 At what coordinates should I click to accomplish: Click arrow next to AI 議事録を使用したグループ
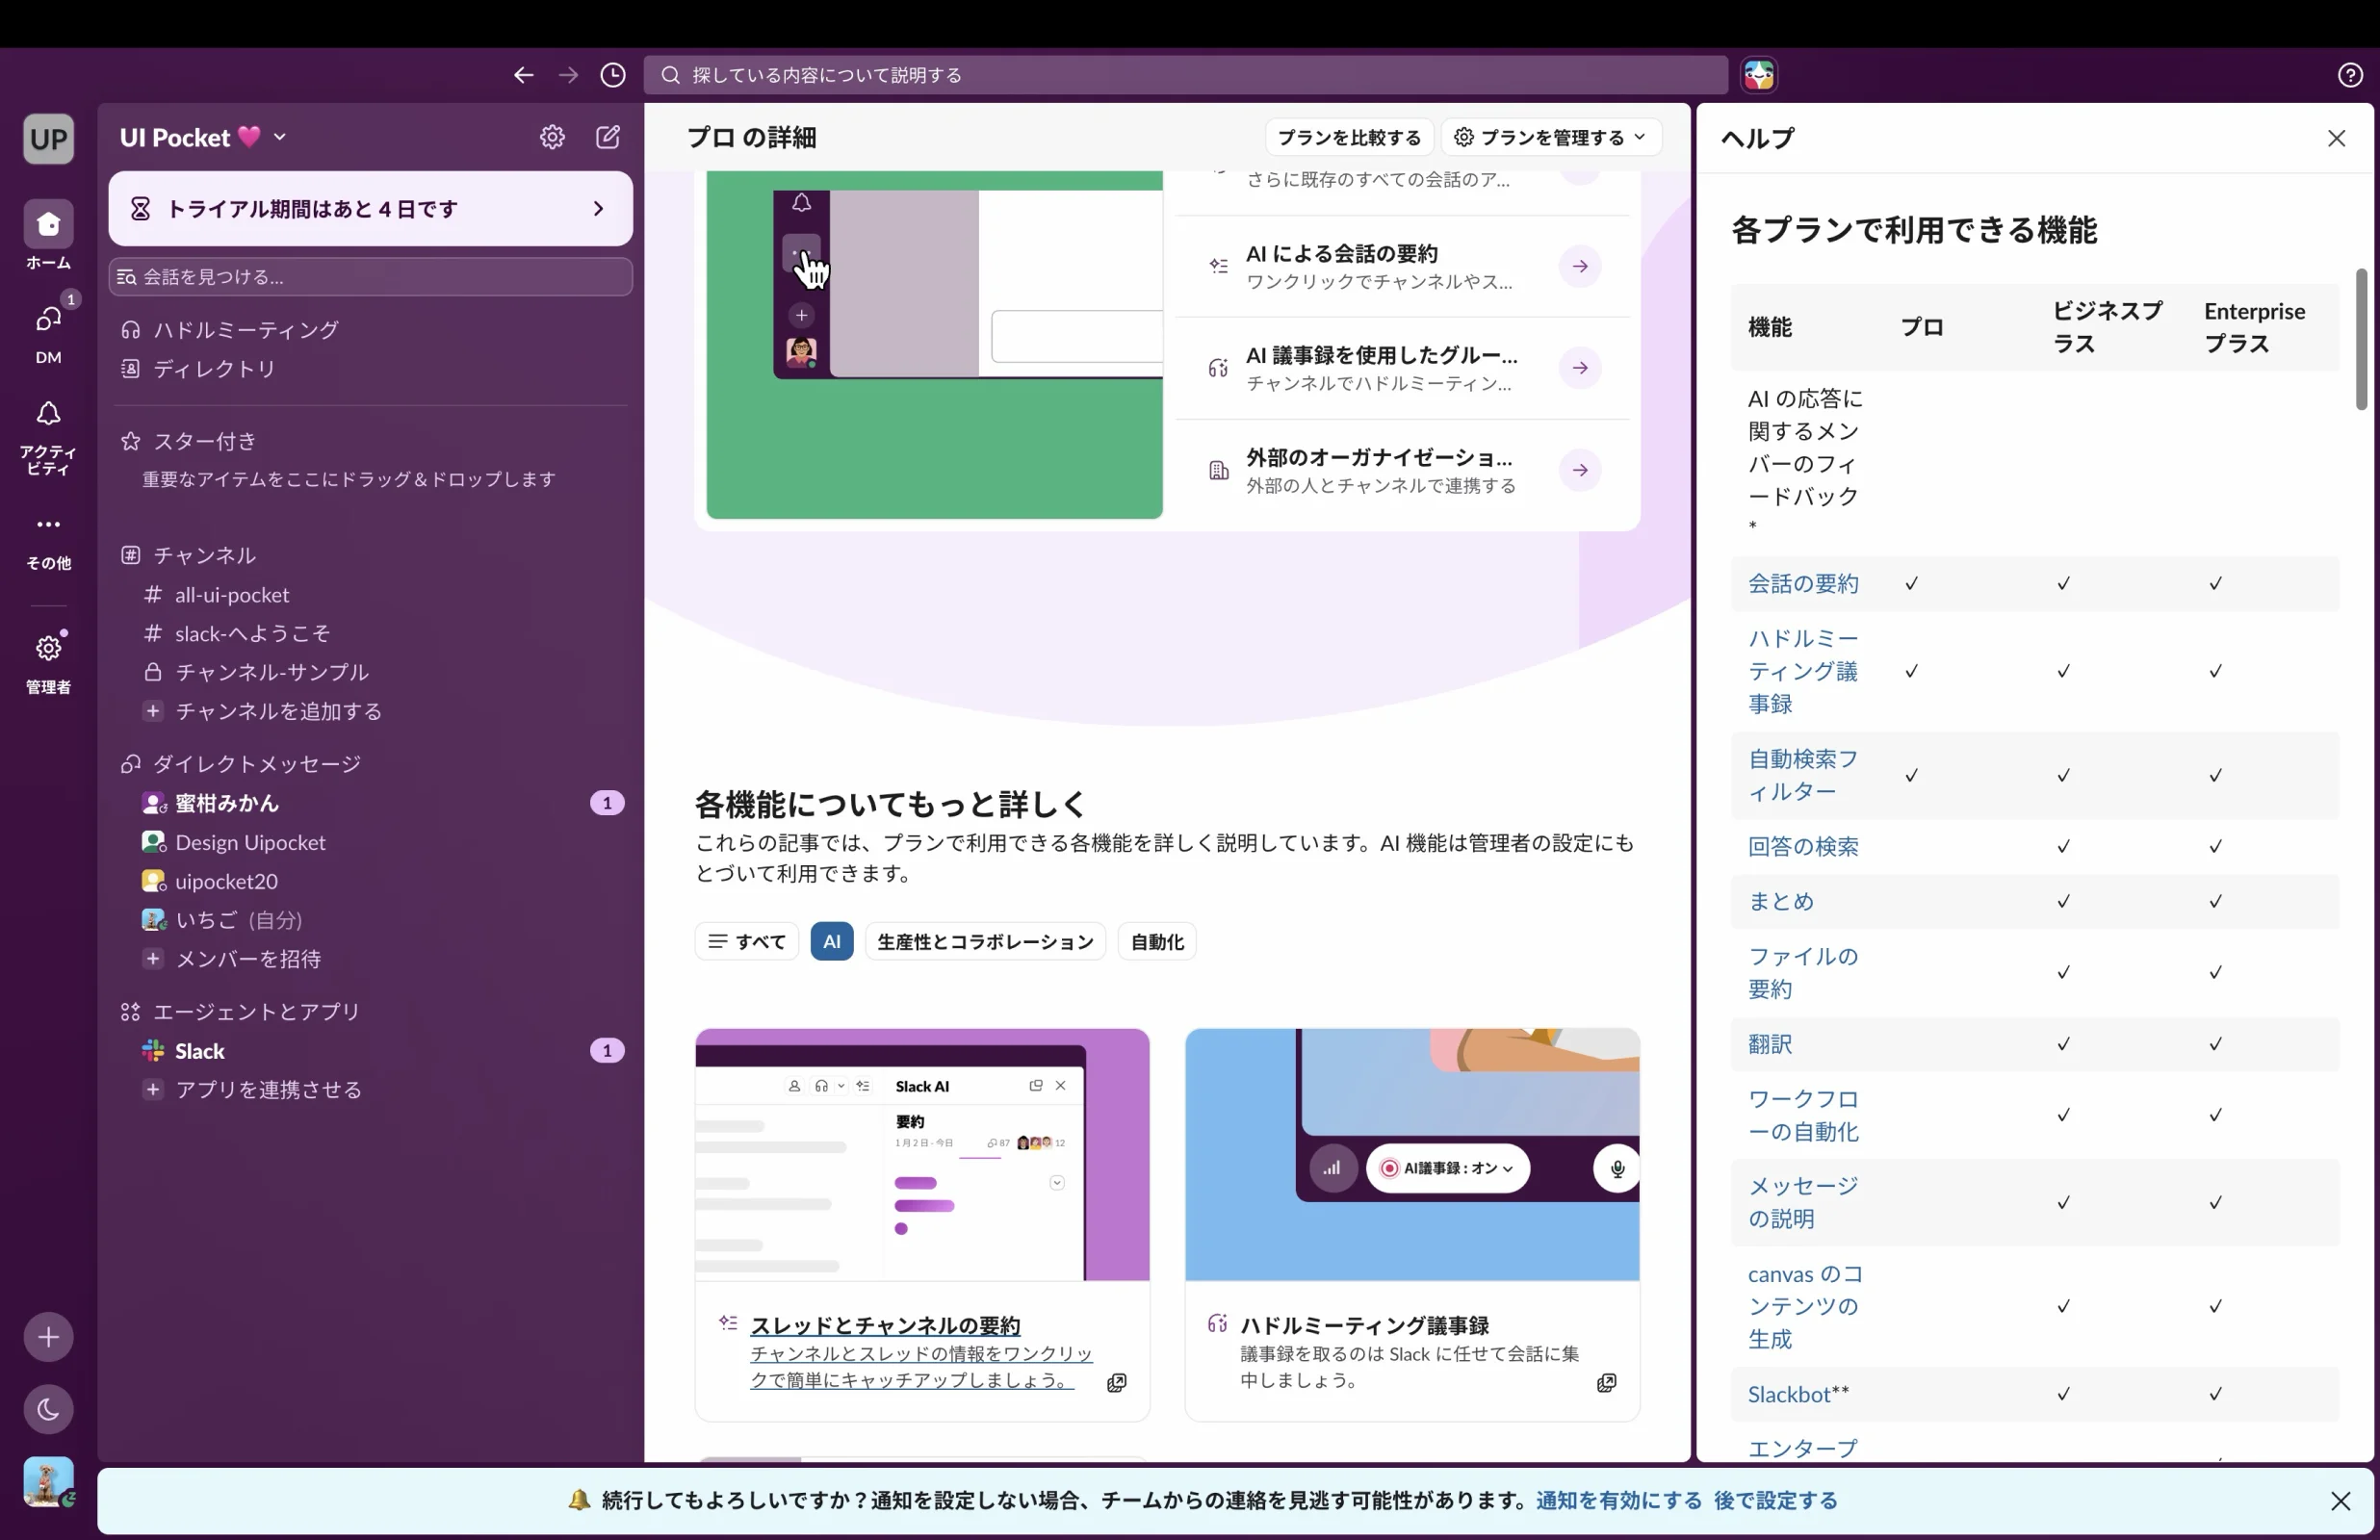[1580, 368]
